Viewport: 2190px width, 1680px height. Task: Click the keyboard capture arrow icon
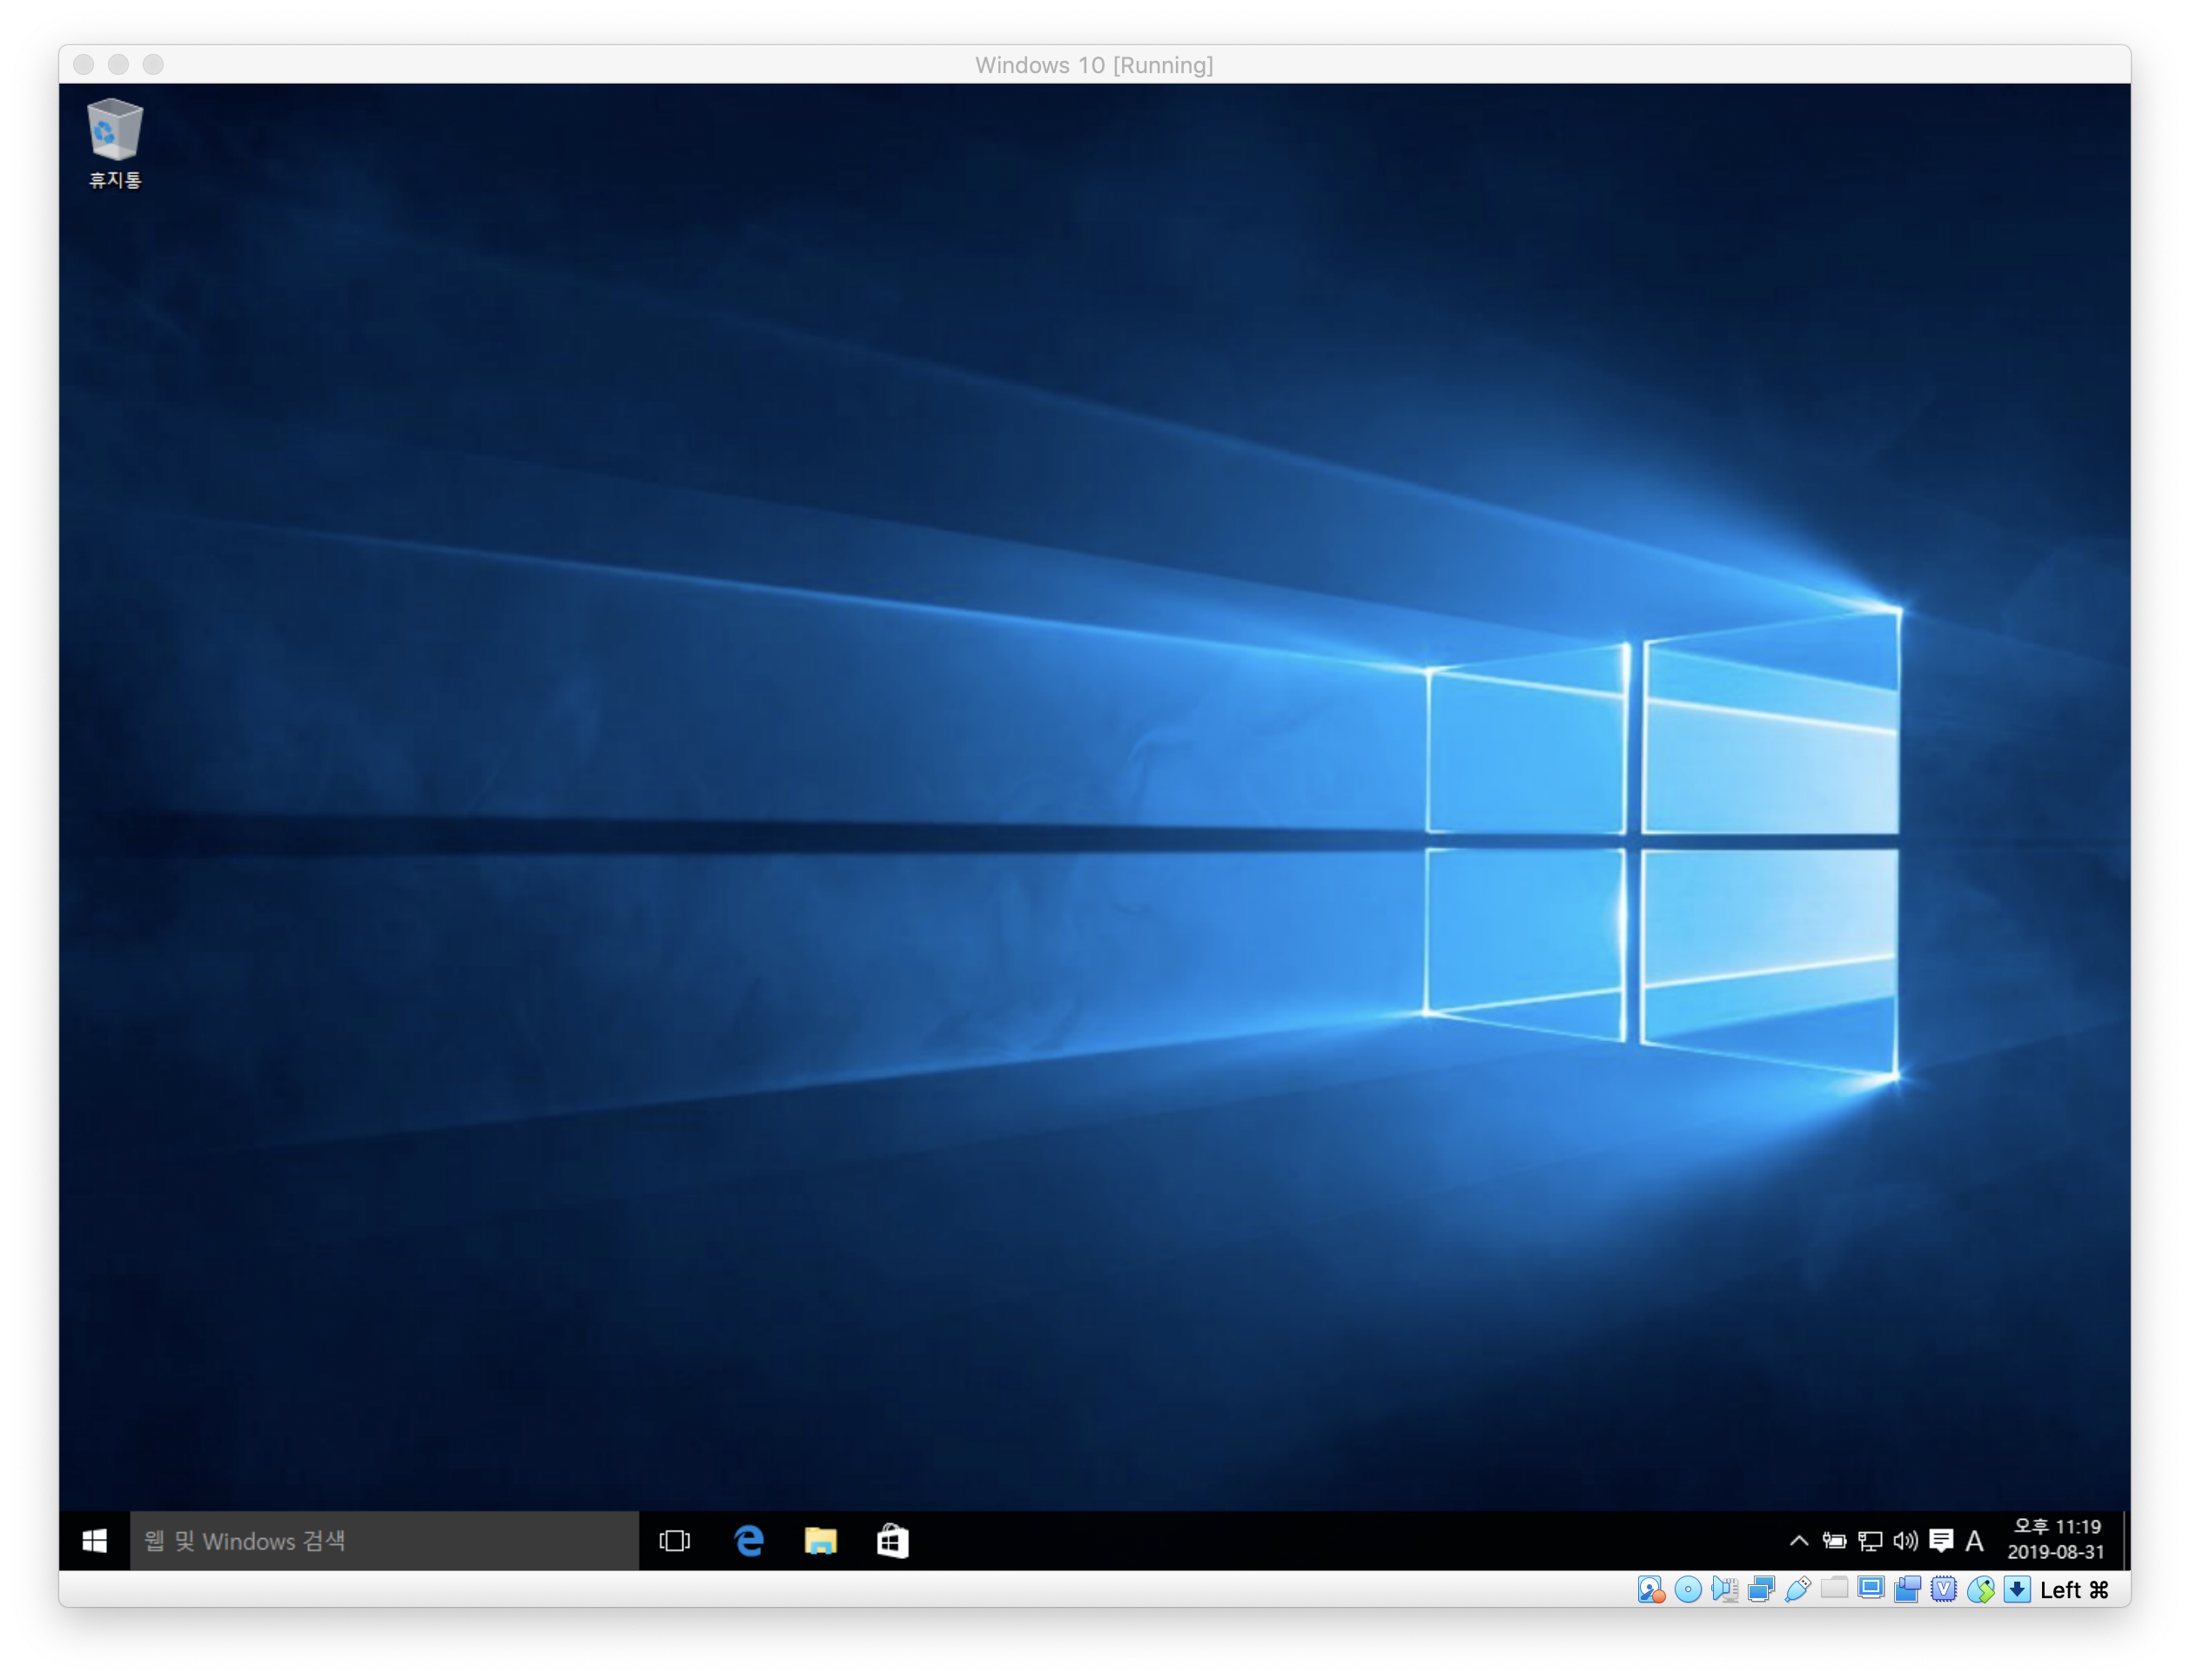[2017, 1590]
